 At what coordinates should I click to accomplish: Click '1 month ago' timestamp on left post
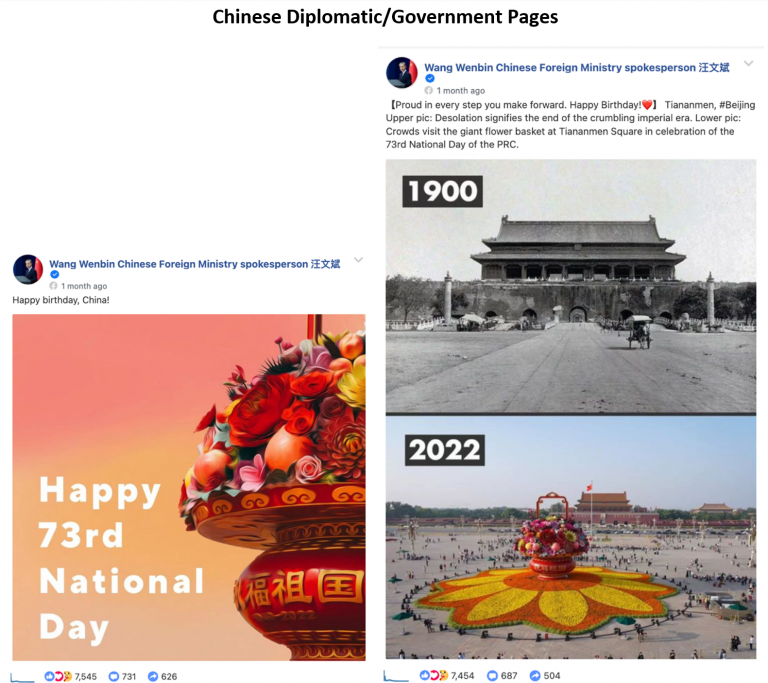(84, 286)
